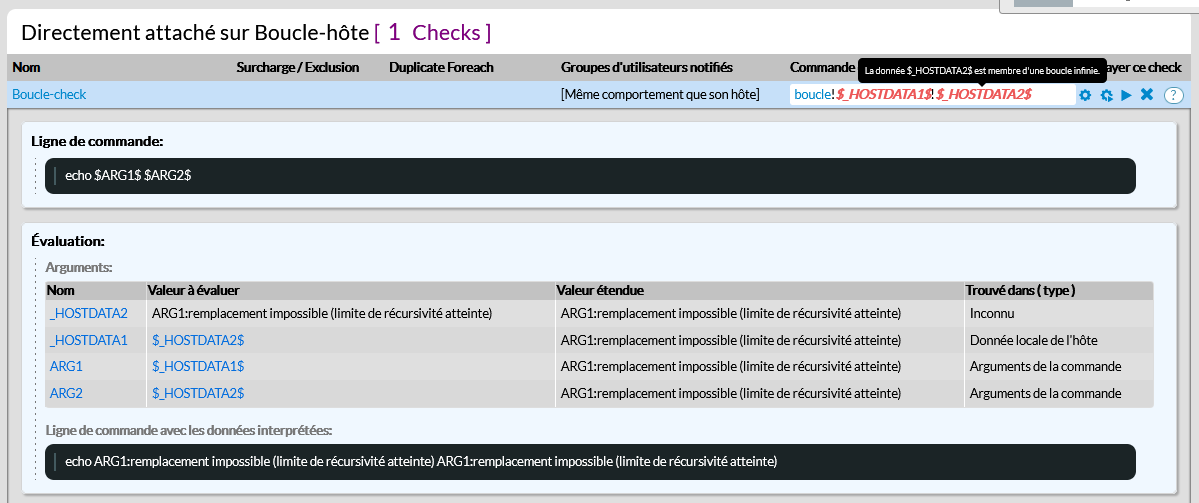
Task: Click the red $_HOSTDATA2$ macro in command
Action: (x=984, y=94)
